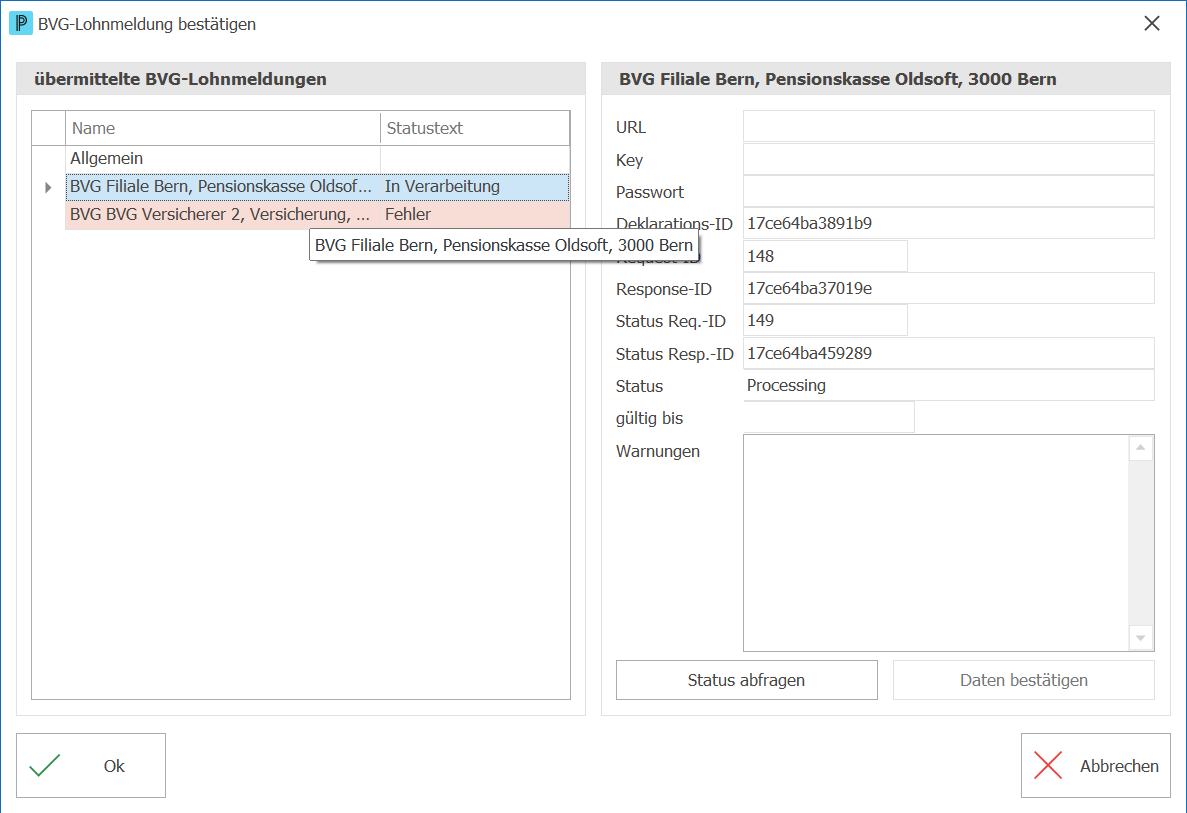Click the Response-ID field 17ce64ba37019e
Viewport: 1187px width, 813px height.
[949, 288]
